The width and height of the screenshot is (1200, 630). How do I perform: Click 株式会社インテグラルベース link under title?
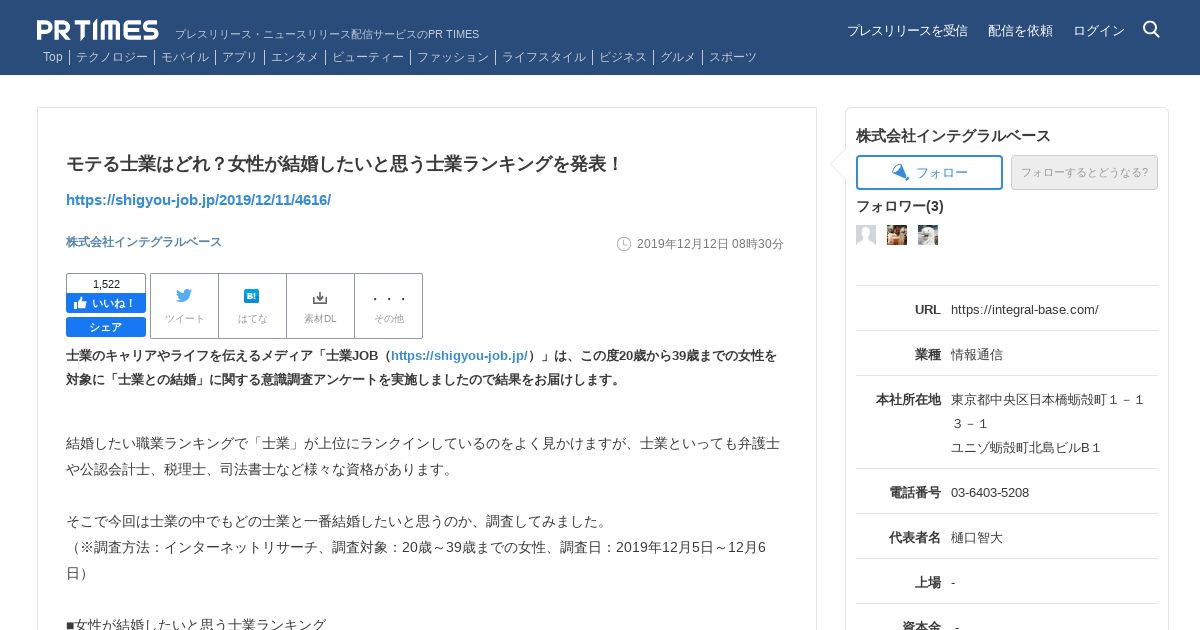(144, 242)
